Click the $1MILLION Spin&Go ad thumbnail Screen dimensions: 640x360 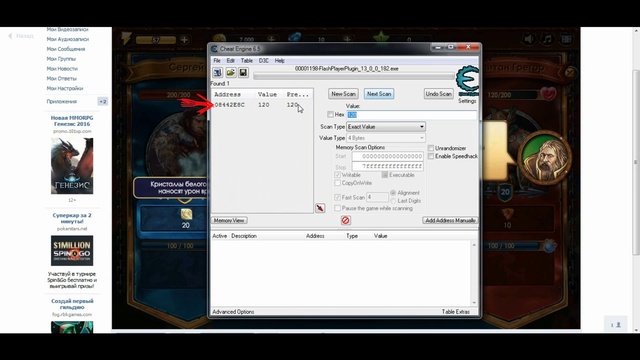pos(72,251)
